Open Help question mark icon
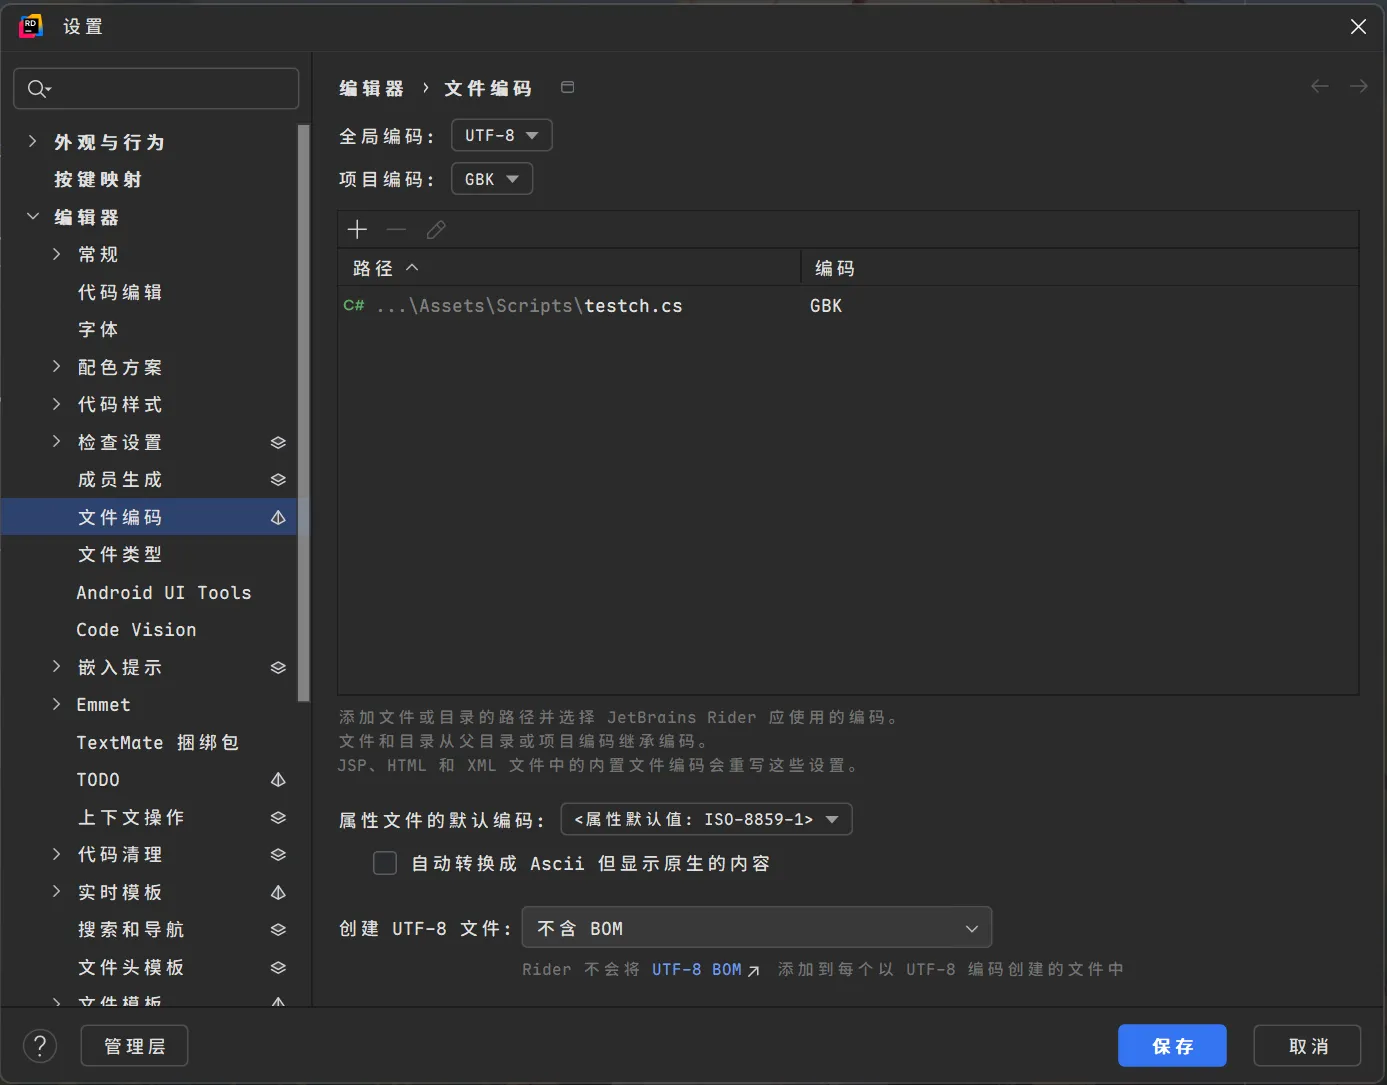This screenshot has height=1085, width=1387. pyautogui.click(x=40, y=1045)
